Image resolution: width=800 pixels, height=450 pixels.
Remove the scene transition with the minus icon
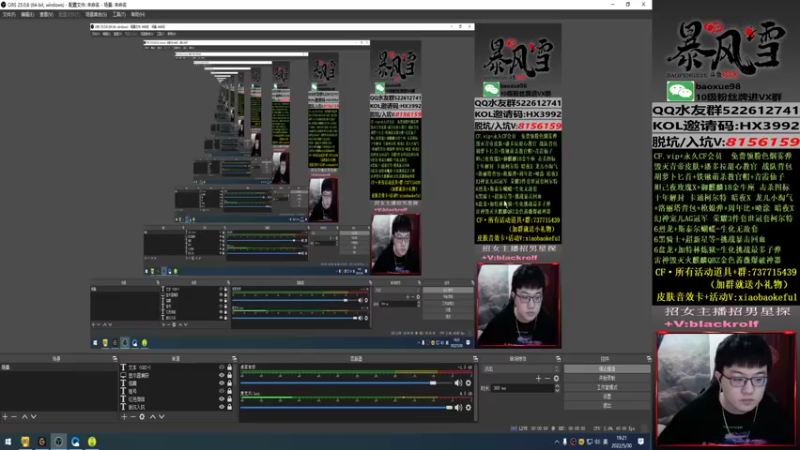coord(547,379)
